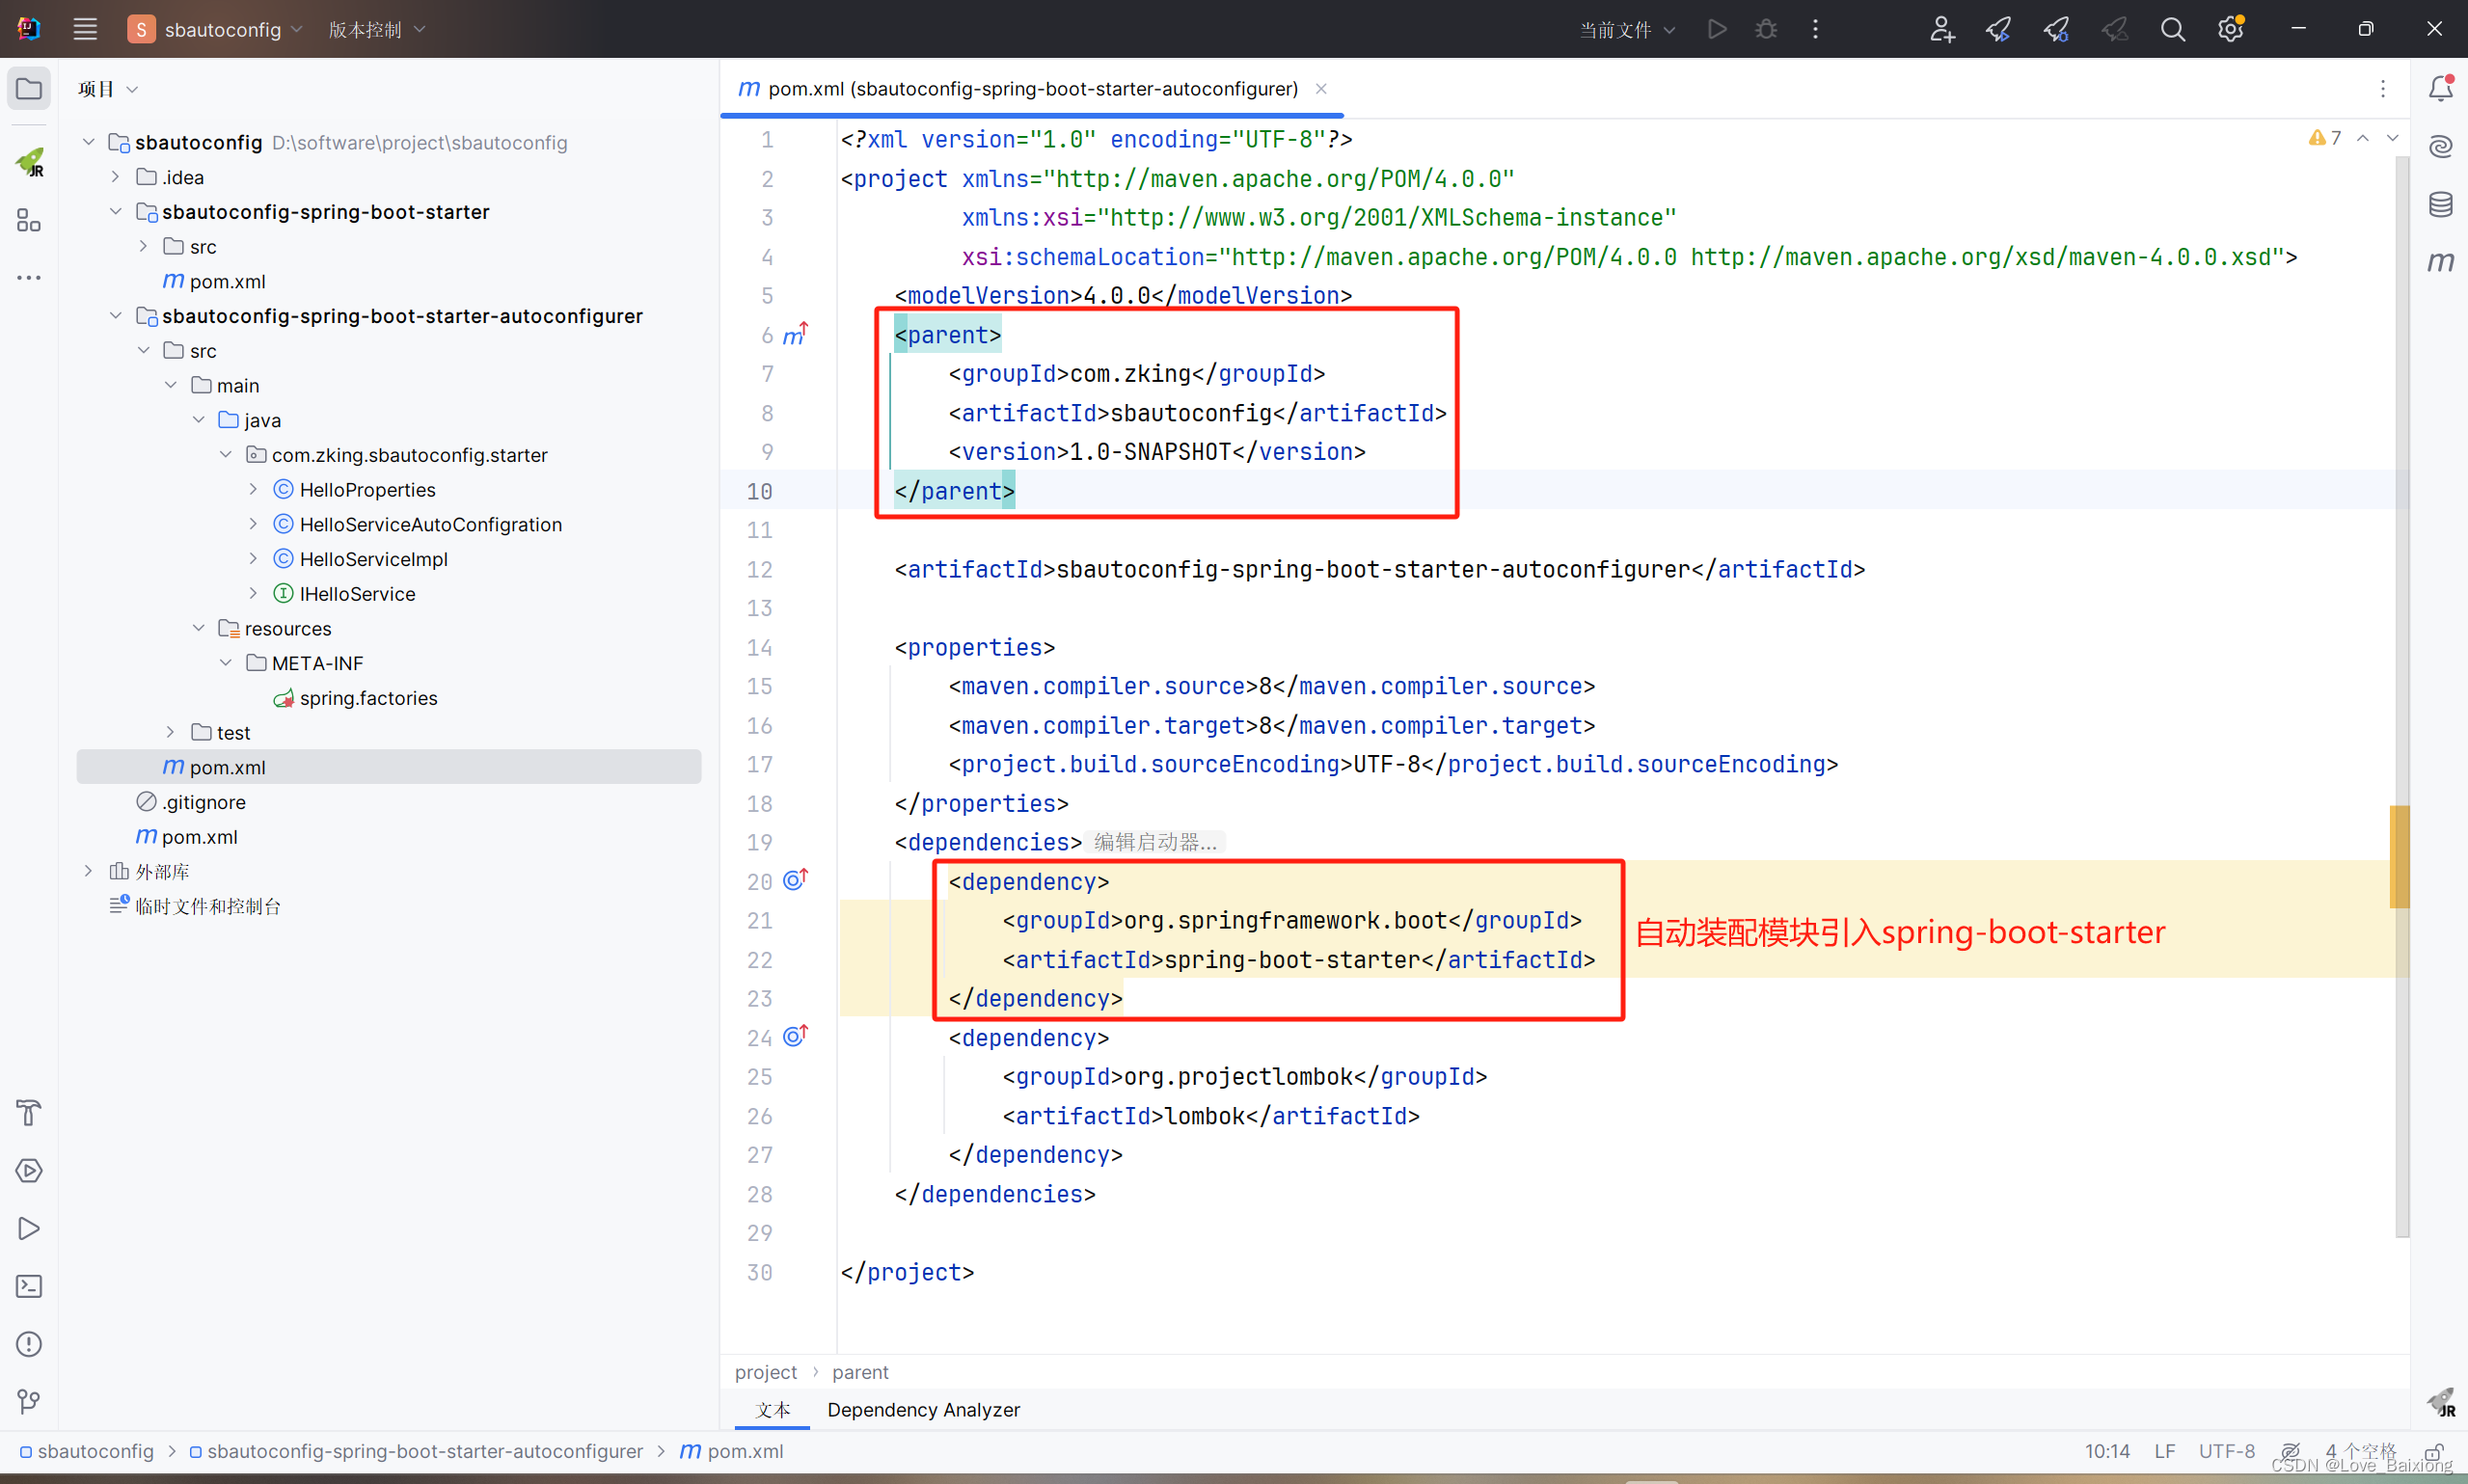Expand the test folder in project tree
Viewport: 2468px width, 1484px height.
[x=171, y=732]
